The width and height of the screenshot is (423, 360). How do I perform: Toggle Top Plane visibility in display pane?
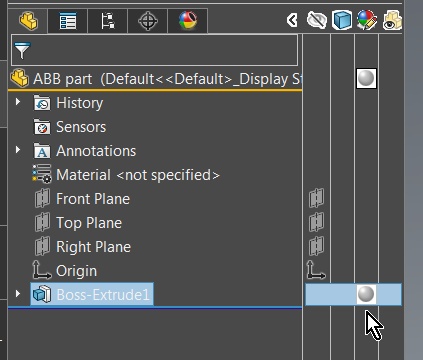(316, 222)
